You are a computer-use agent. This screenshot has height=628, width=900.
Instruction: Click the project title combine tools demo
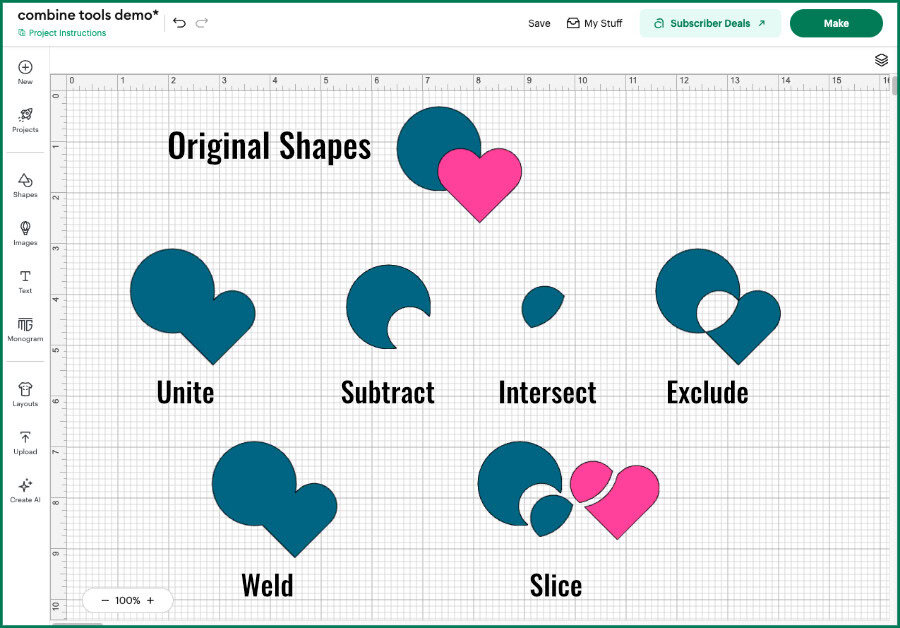point(88,15)
